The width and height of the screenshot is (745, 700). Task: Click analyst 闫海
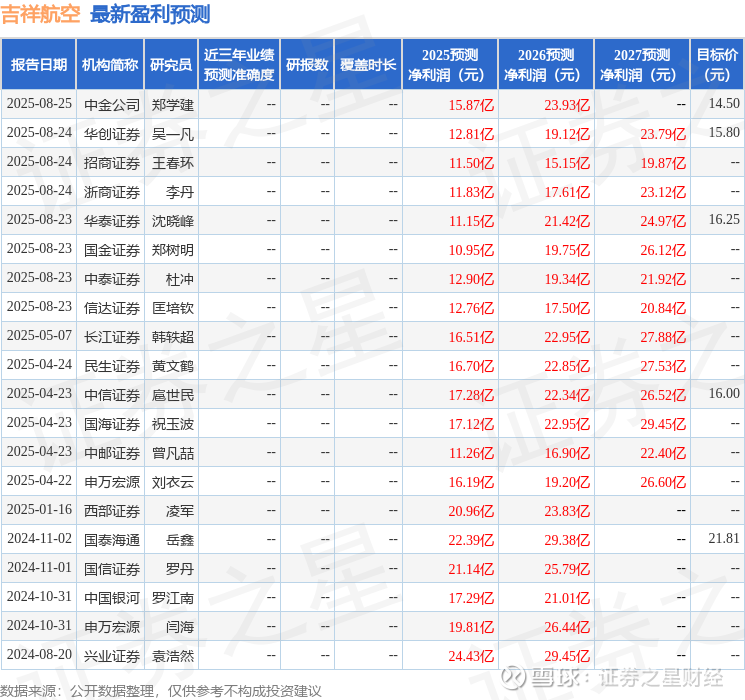pyautogui.click(x=180, y=626)
